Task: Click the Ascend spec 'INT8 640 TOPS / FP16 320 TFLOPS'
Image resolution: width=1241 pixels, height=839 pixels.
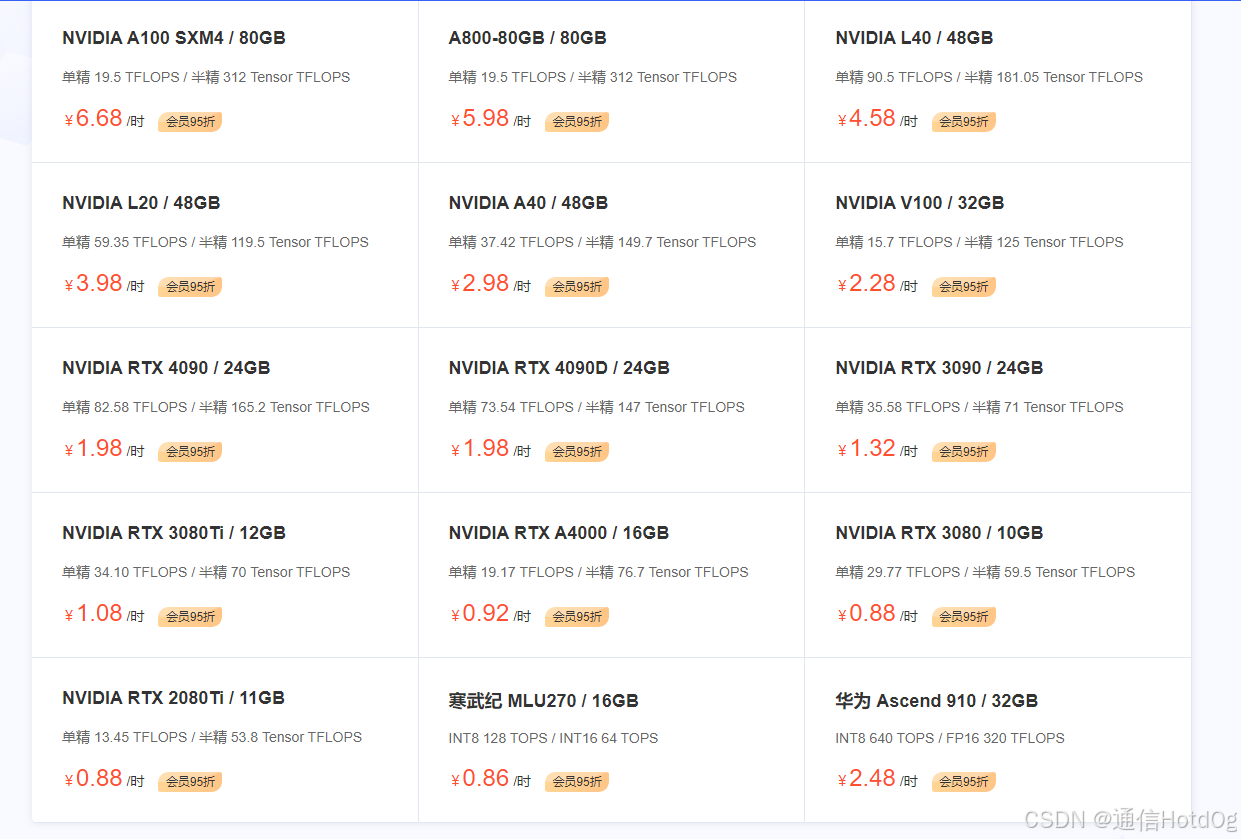Action: [x=950, y=738]
